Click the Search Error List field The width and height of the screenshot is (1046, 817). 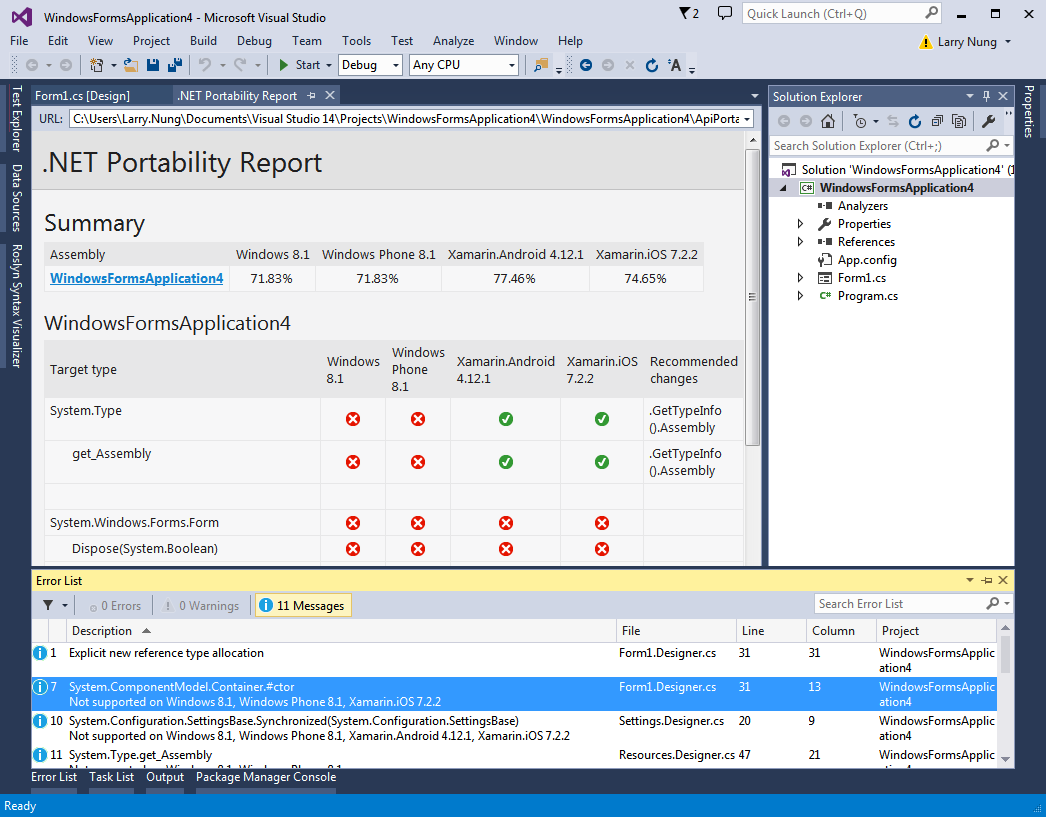(x=913, y=604)
